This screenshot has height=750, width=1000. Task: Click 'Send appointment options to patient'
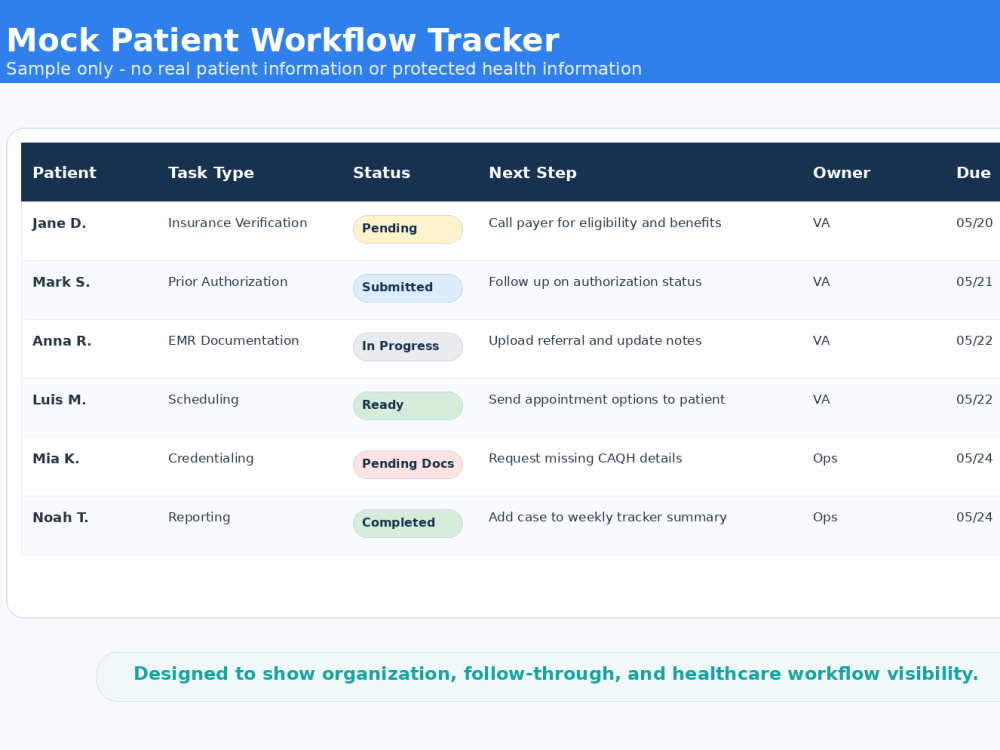607,399
